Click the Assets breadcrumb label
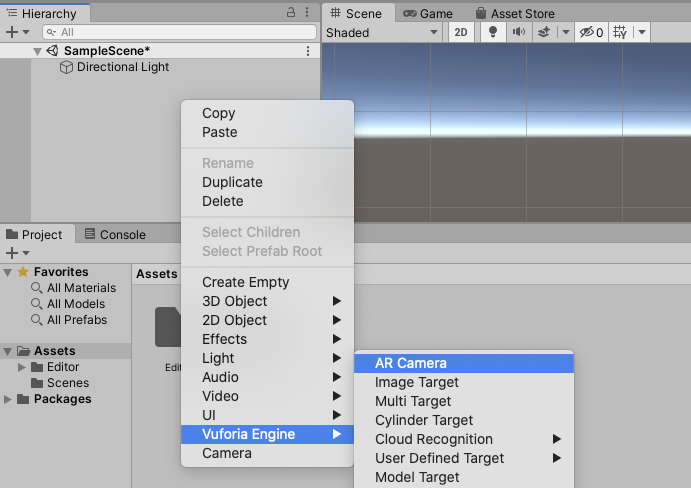Image resolution: width=691 pixels, height=488 pixels. click(156, 274)
